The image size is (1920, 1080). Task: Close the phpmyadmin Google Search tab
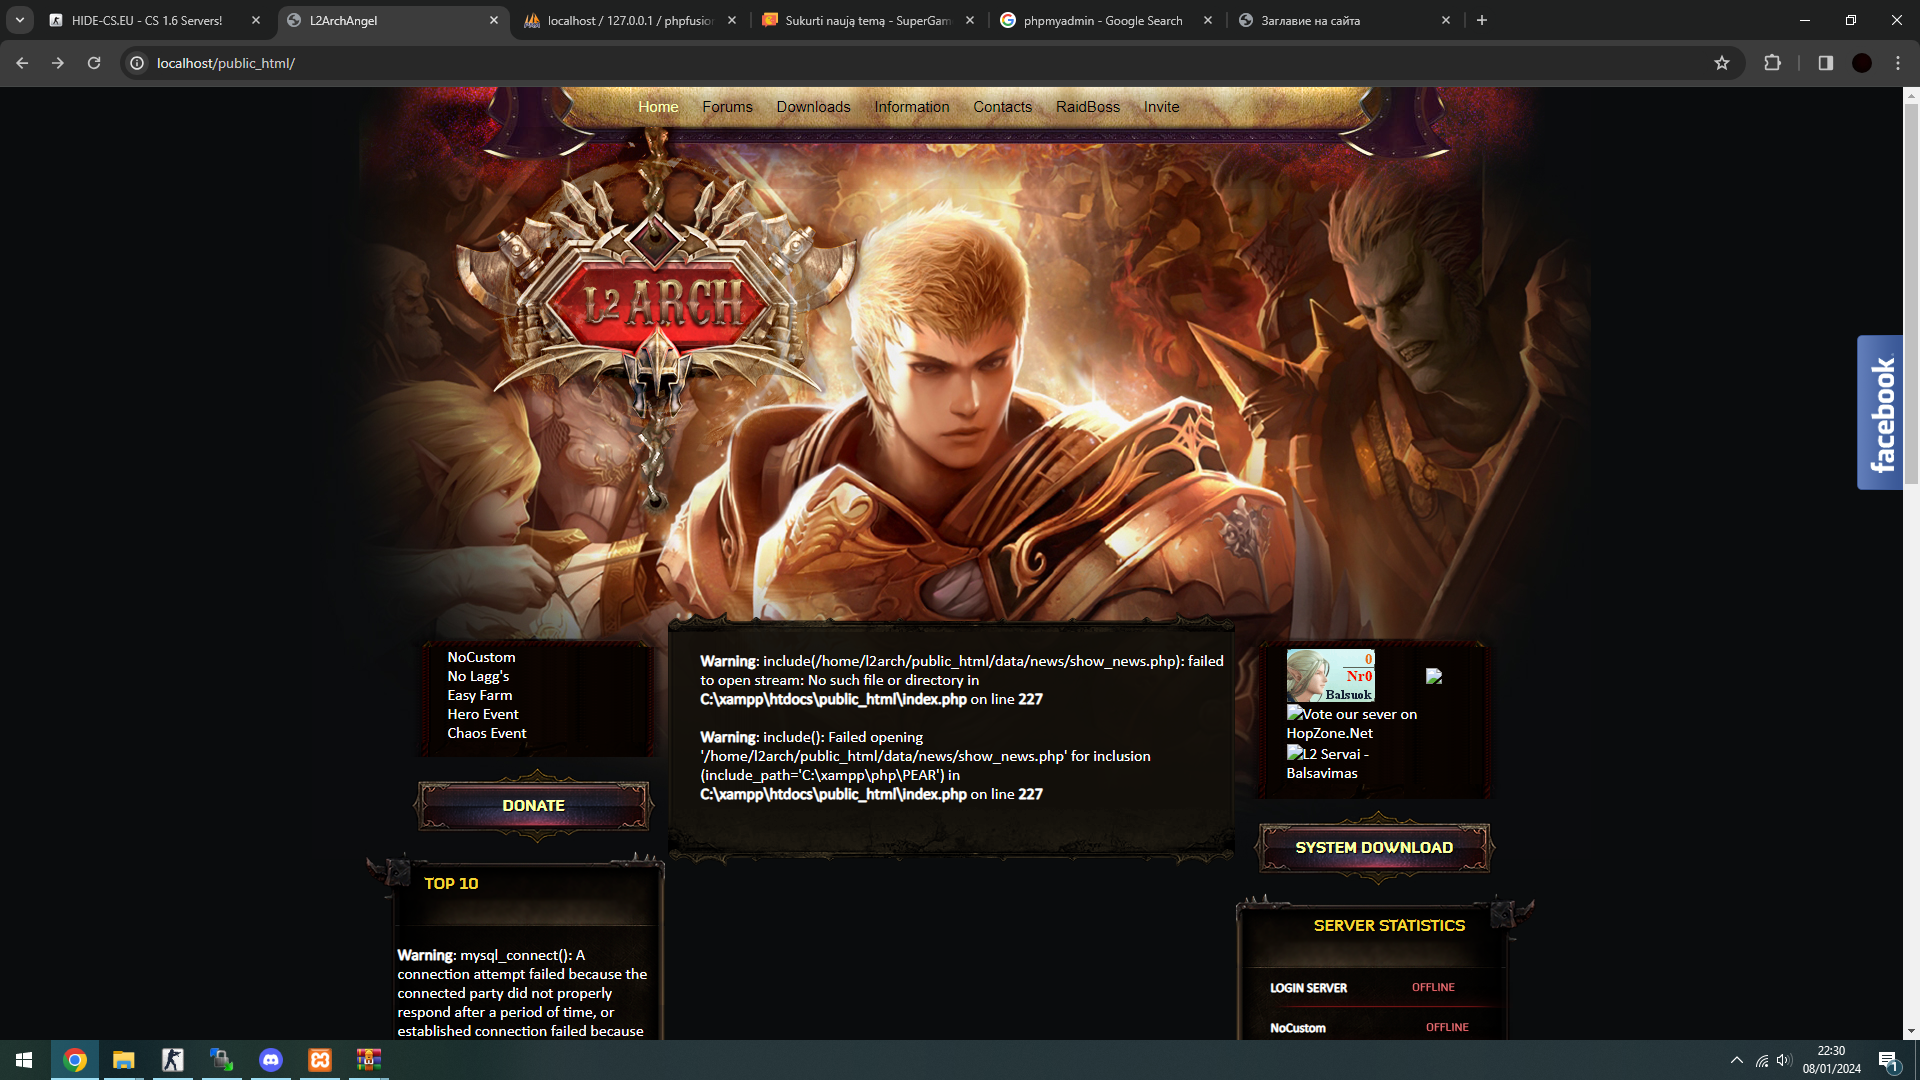pyautogui.click(x=1208, y=20)
